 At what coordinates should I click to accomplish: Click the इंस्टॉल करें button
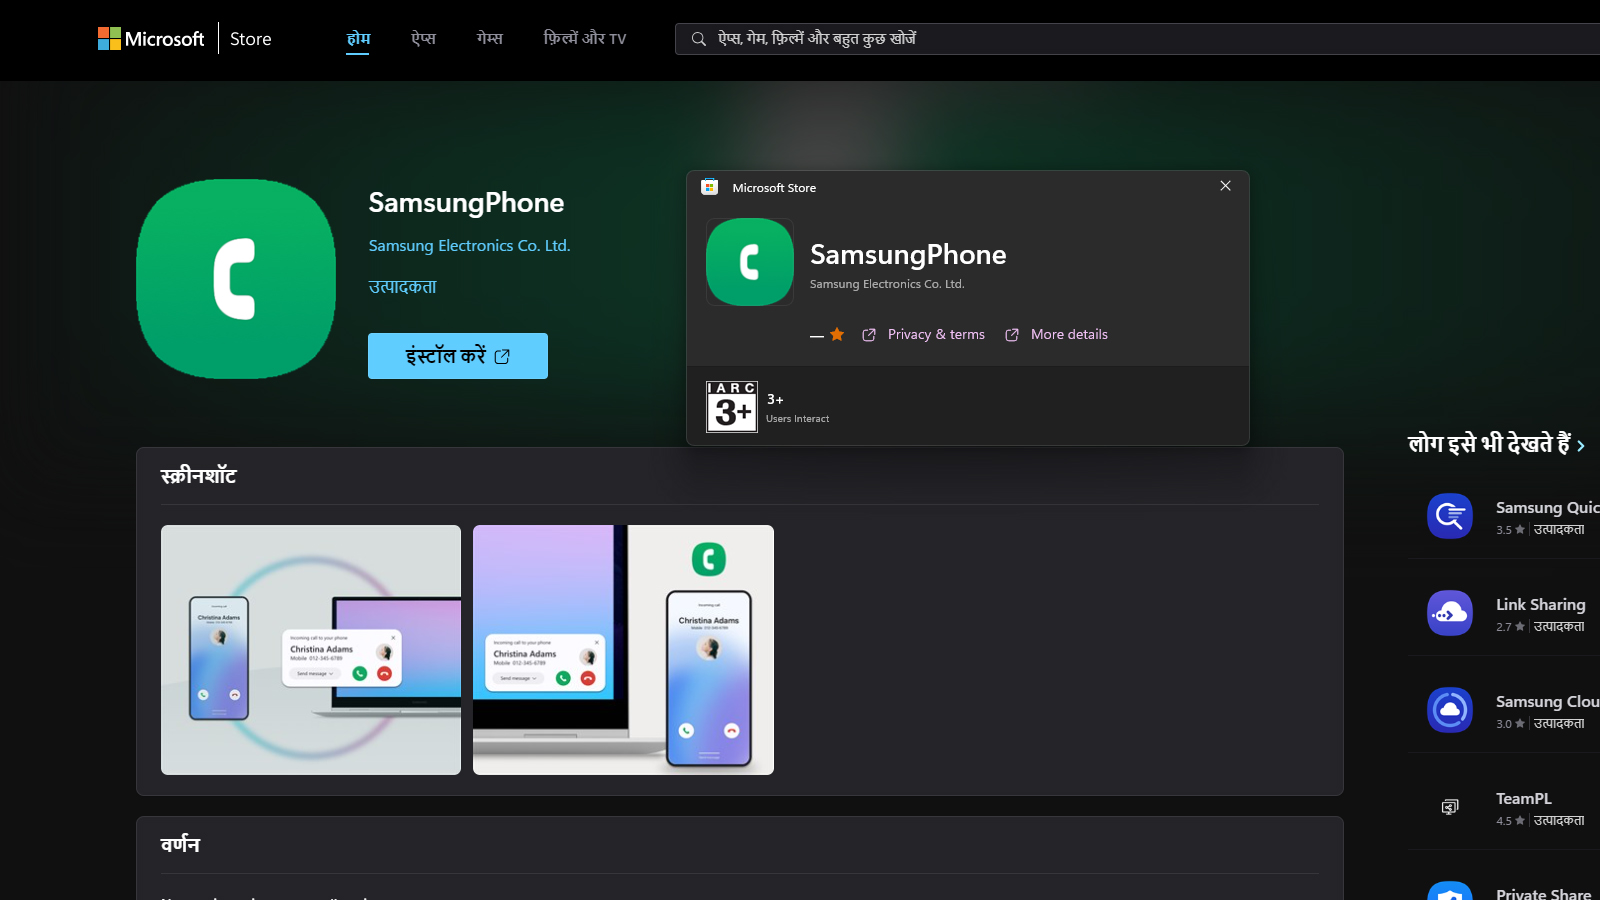(x=458, y=356)
